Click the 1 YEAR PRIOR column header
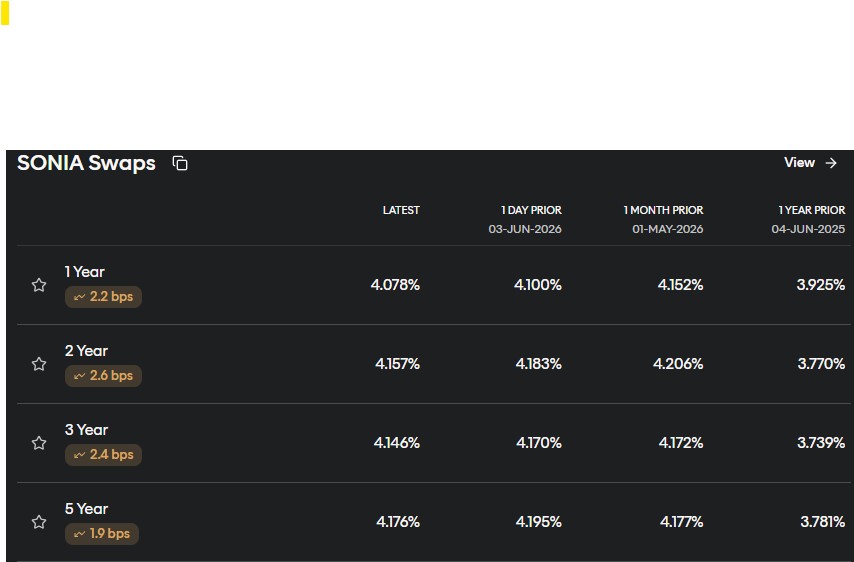854x562 pixels. (x=812, y=210)
